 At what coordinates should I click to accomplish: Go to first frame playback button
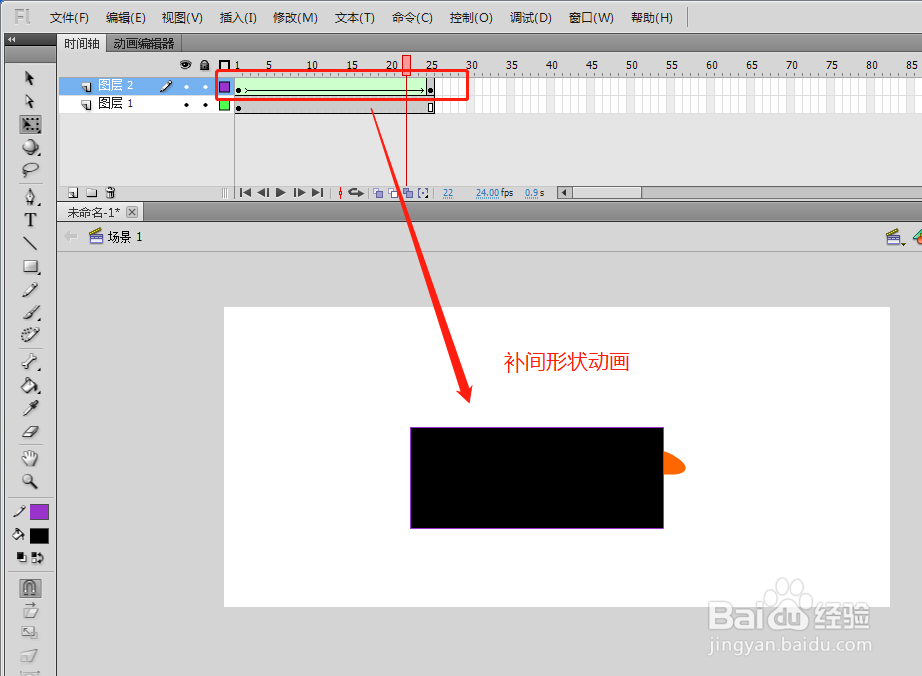coord(246,192)
